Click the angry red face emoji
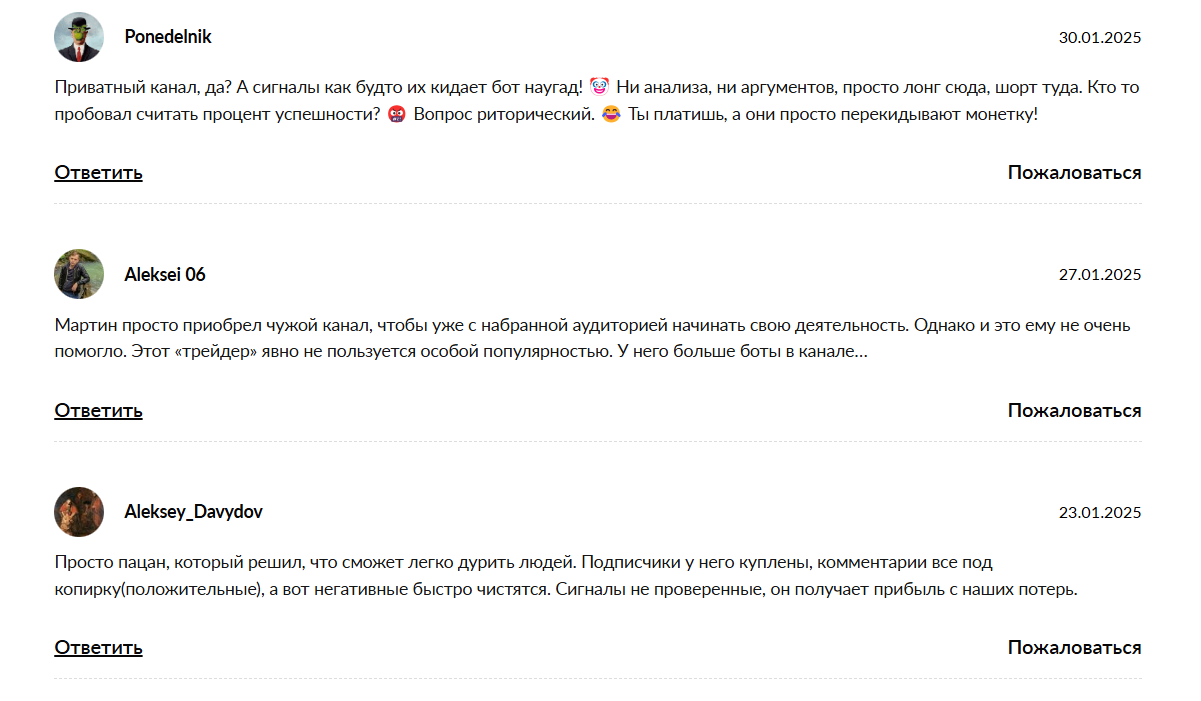1201x701 pixels. 396,114
